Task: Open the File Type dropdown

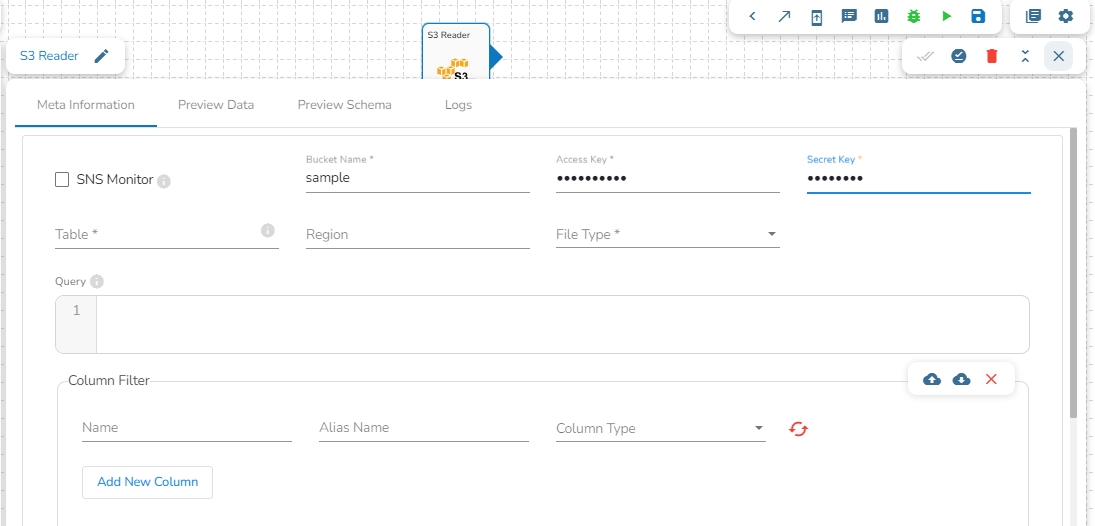Action: tap(667, 234)
